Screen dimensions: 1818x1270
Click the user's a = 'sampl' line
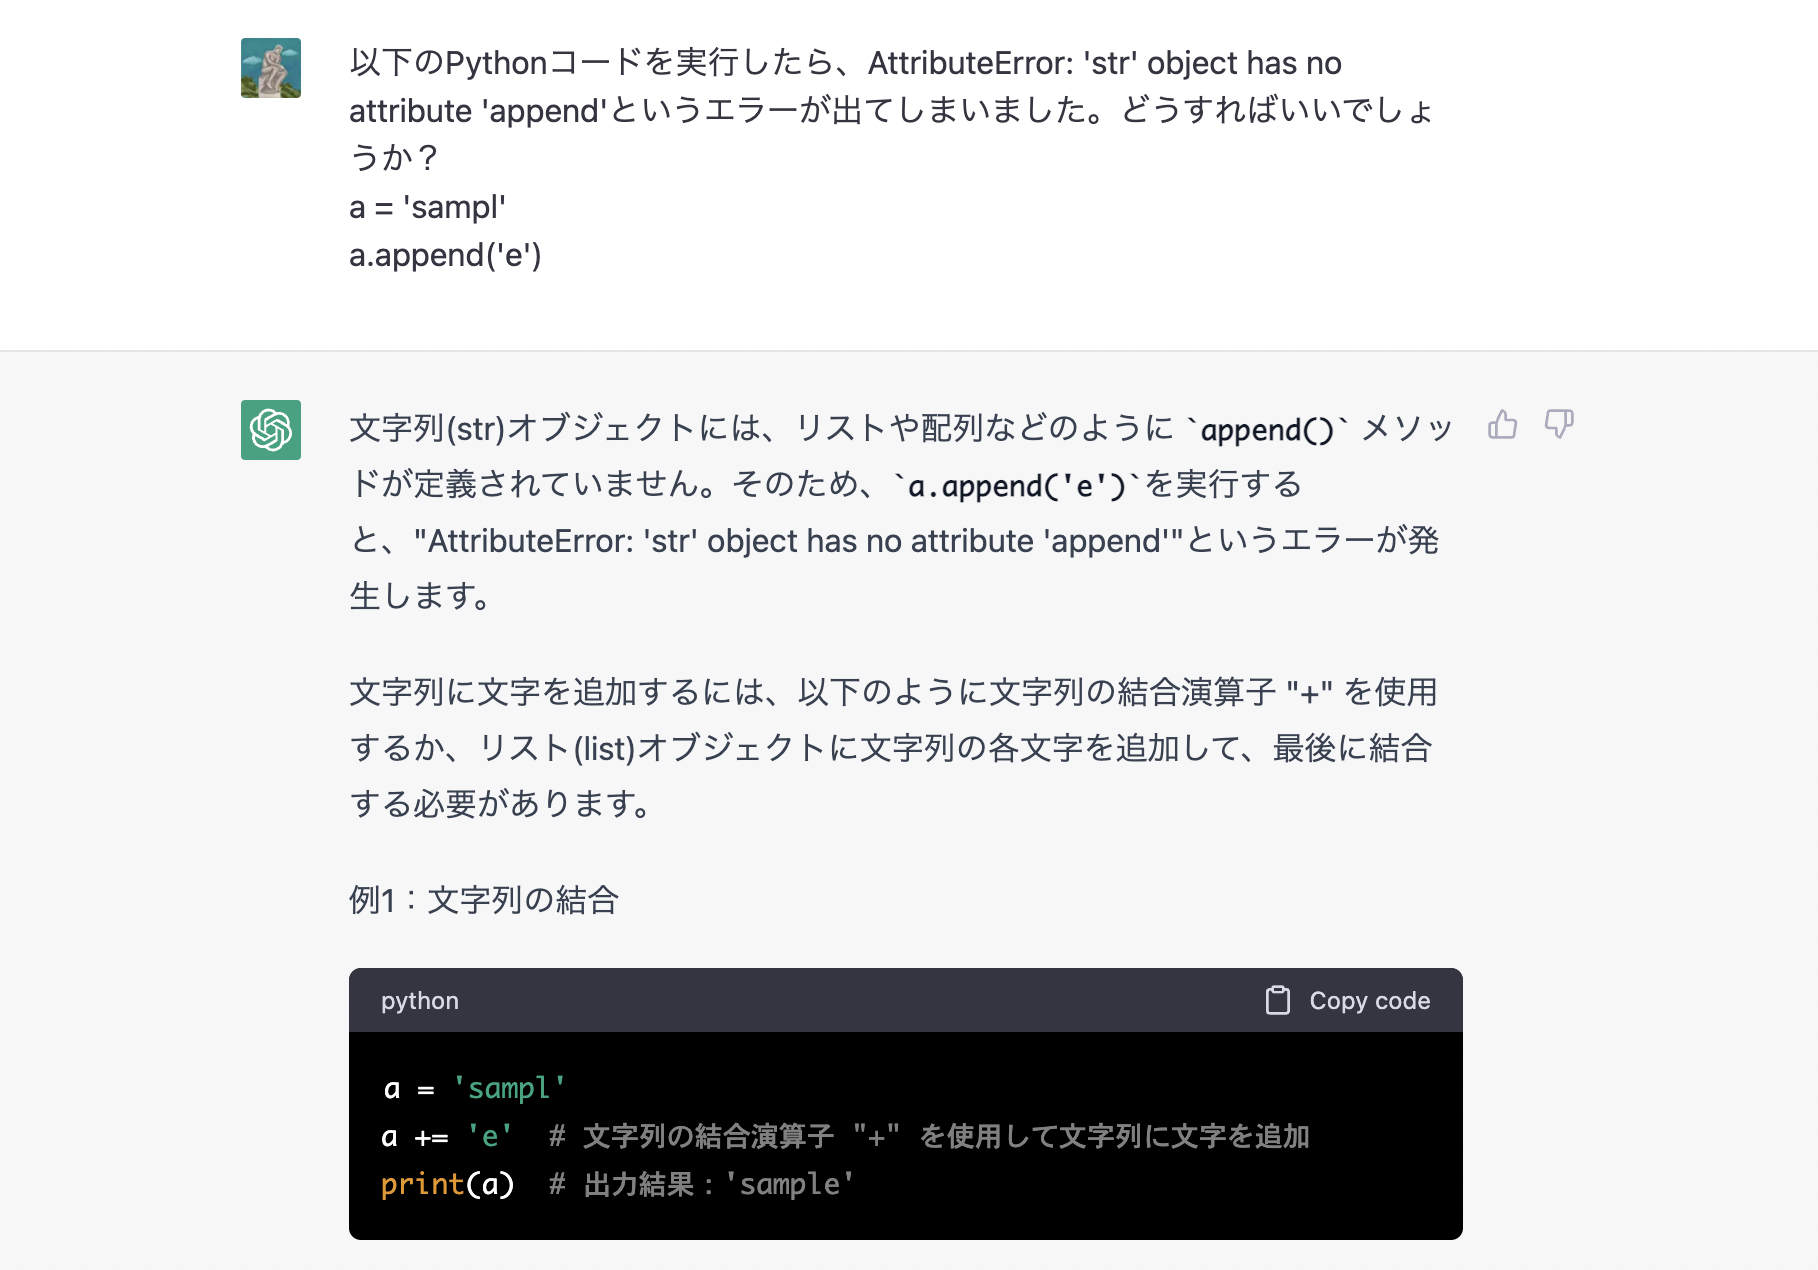pos(427,207)
